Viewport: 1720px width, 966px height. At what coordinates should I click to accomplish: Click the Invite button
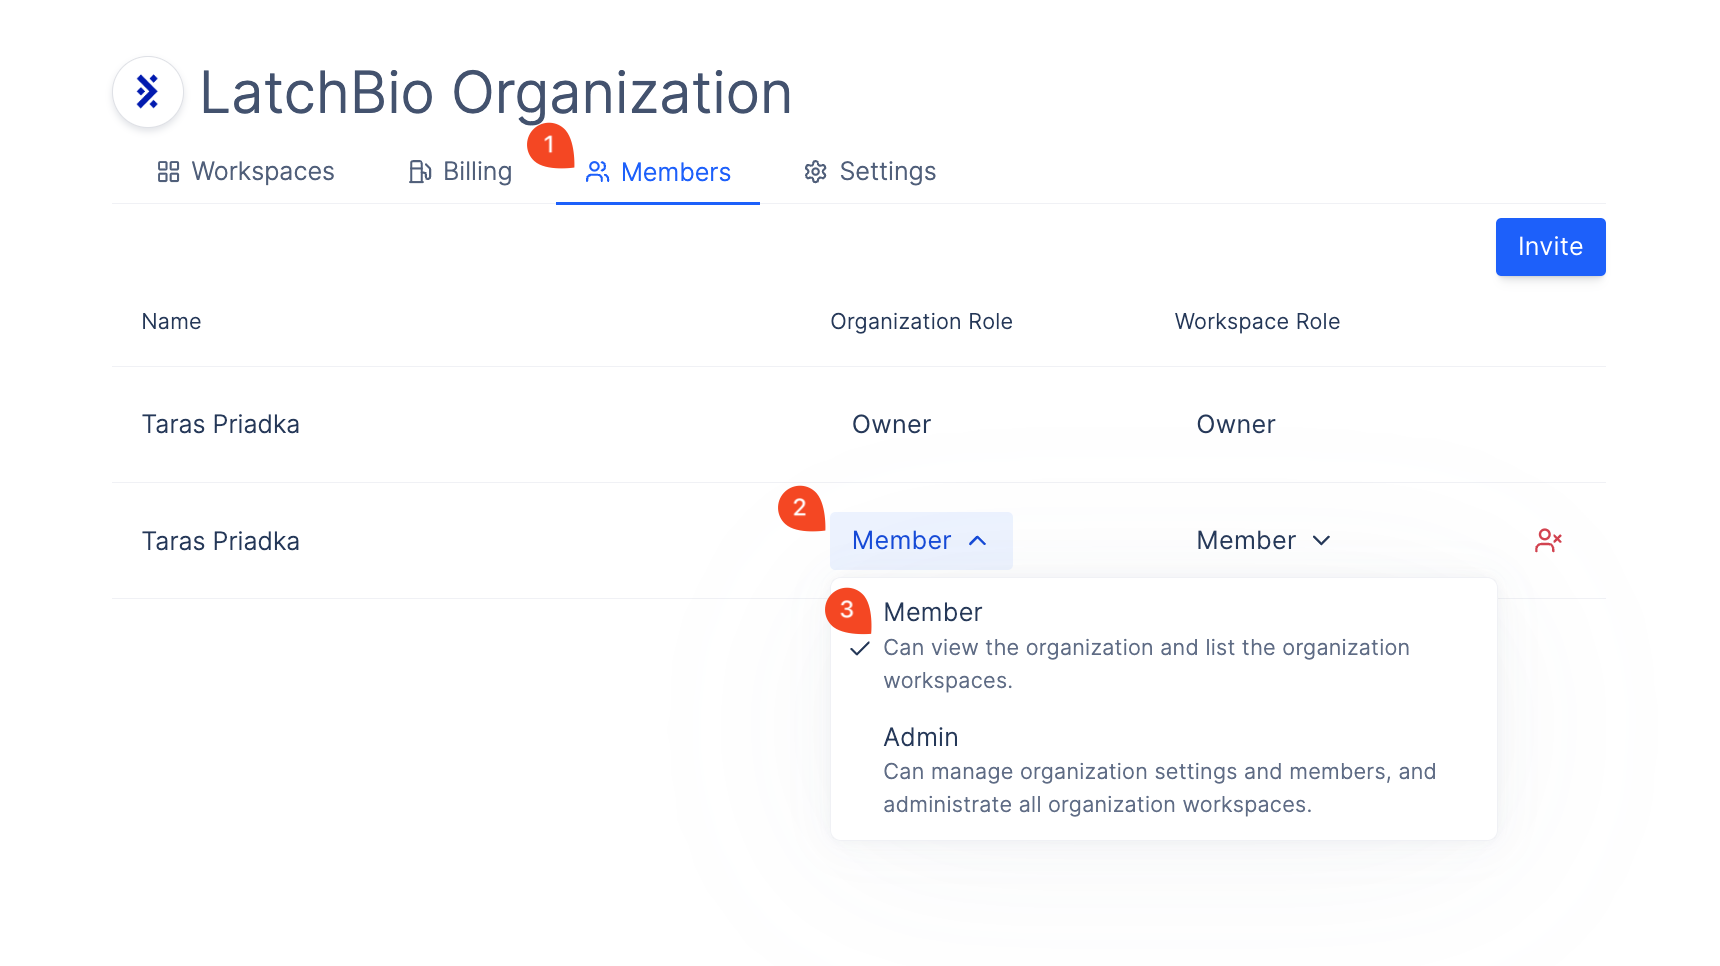[x=1550, y=247]
